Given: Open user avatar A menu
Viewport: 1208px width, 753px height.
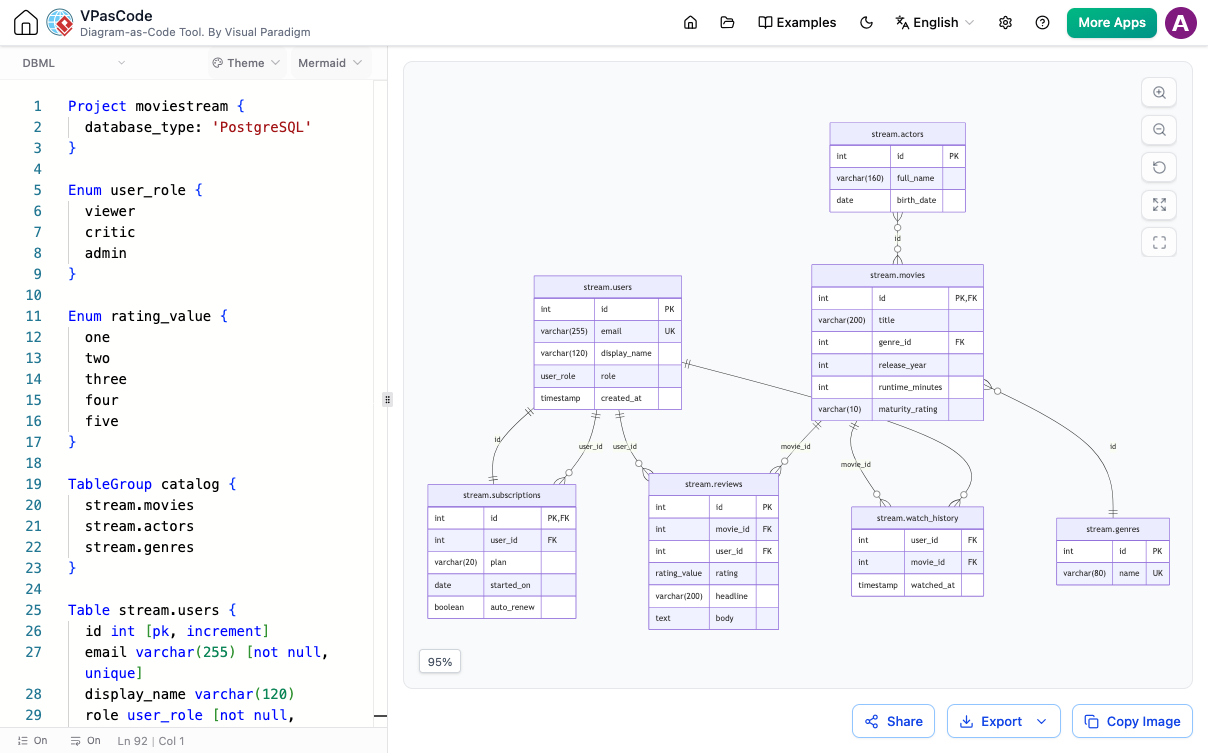Looking at the screenshot, I should [x=1181, y=23].
